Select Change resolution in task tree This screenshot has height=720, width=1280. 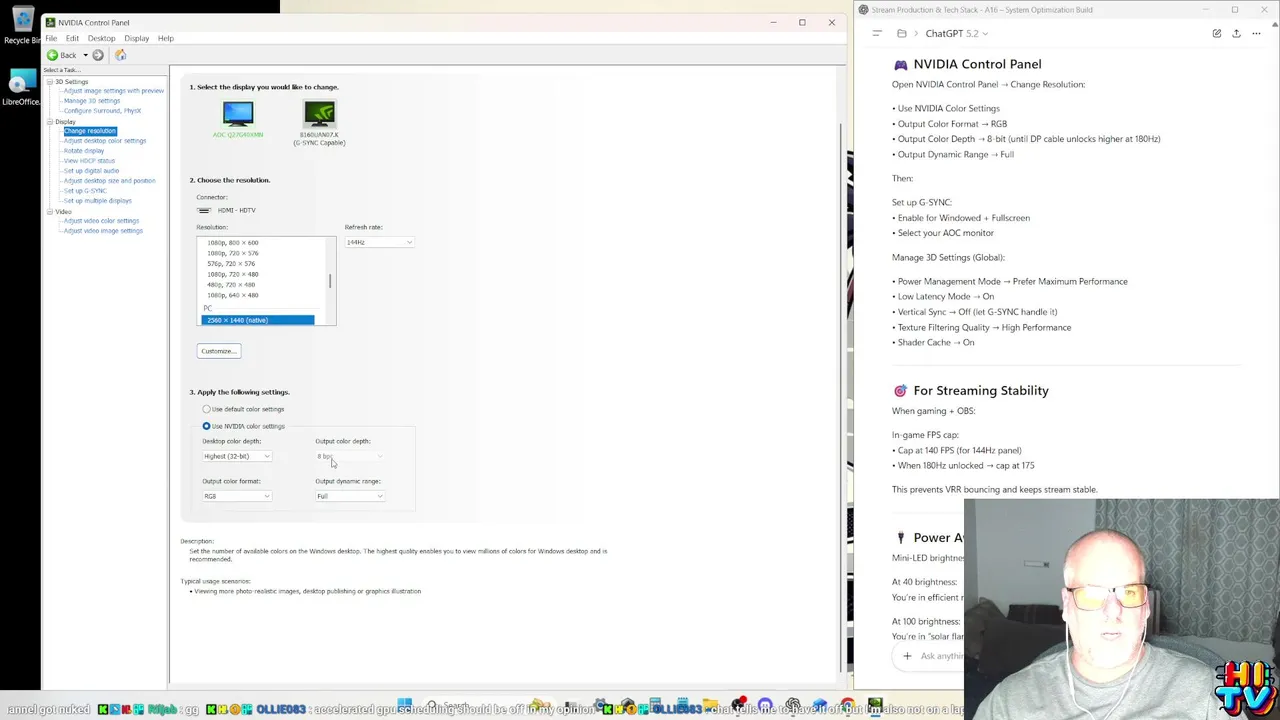[x=90, y=131]
